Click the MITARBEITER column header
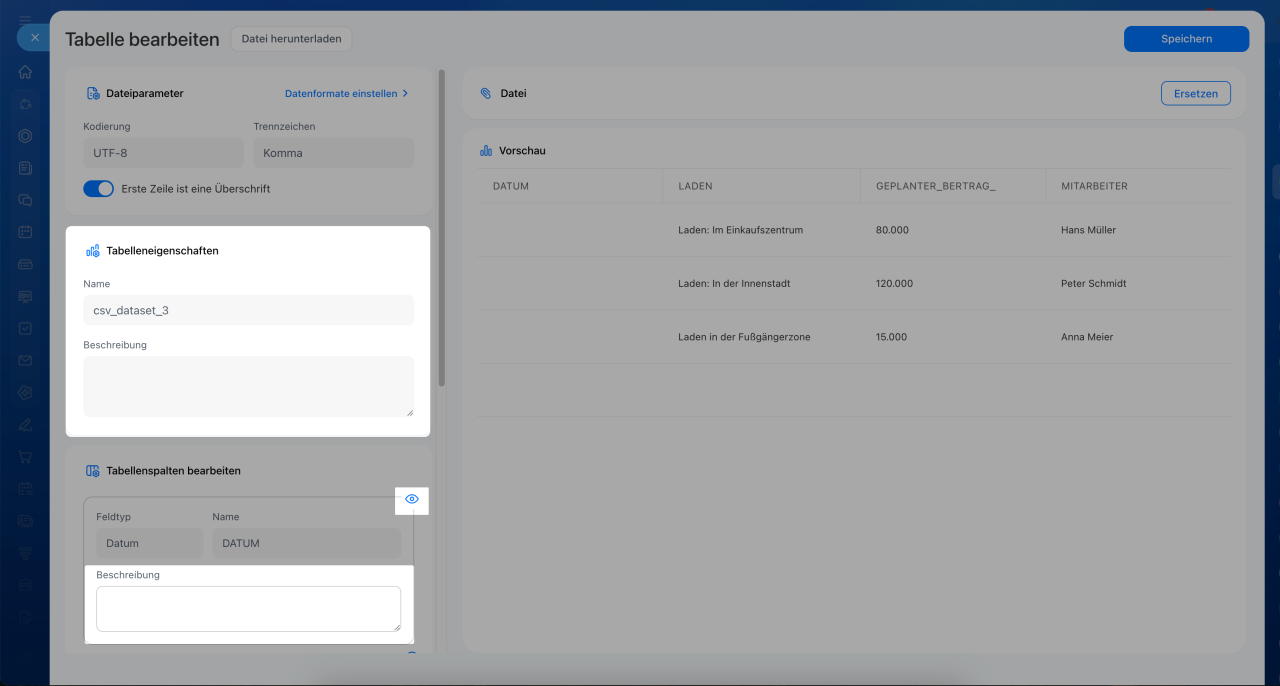This screenshot has width=1280, height=686. click(1094, 186)
